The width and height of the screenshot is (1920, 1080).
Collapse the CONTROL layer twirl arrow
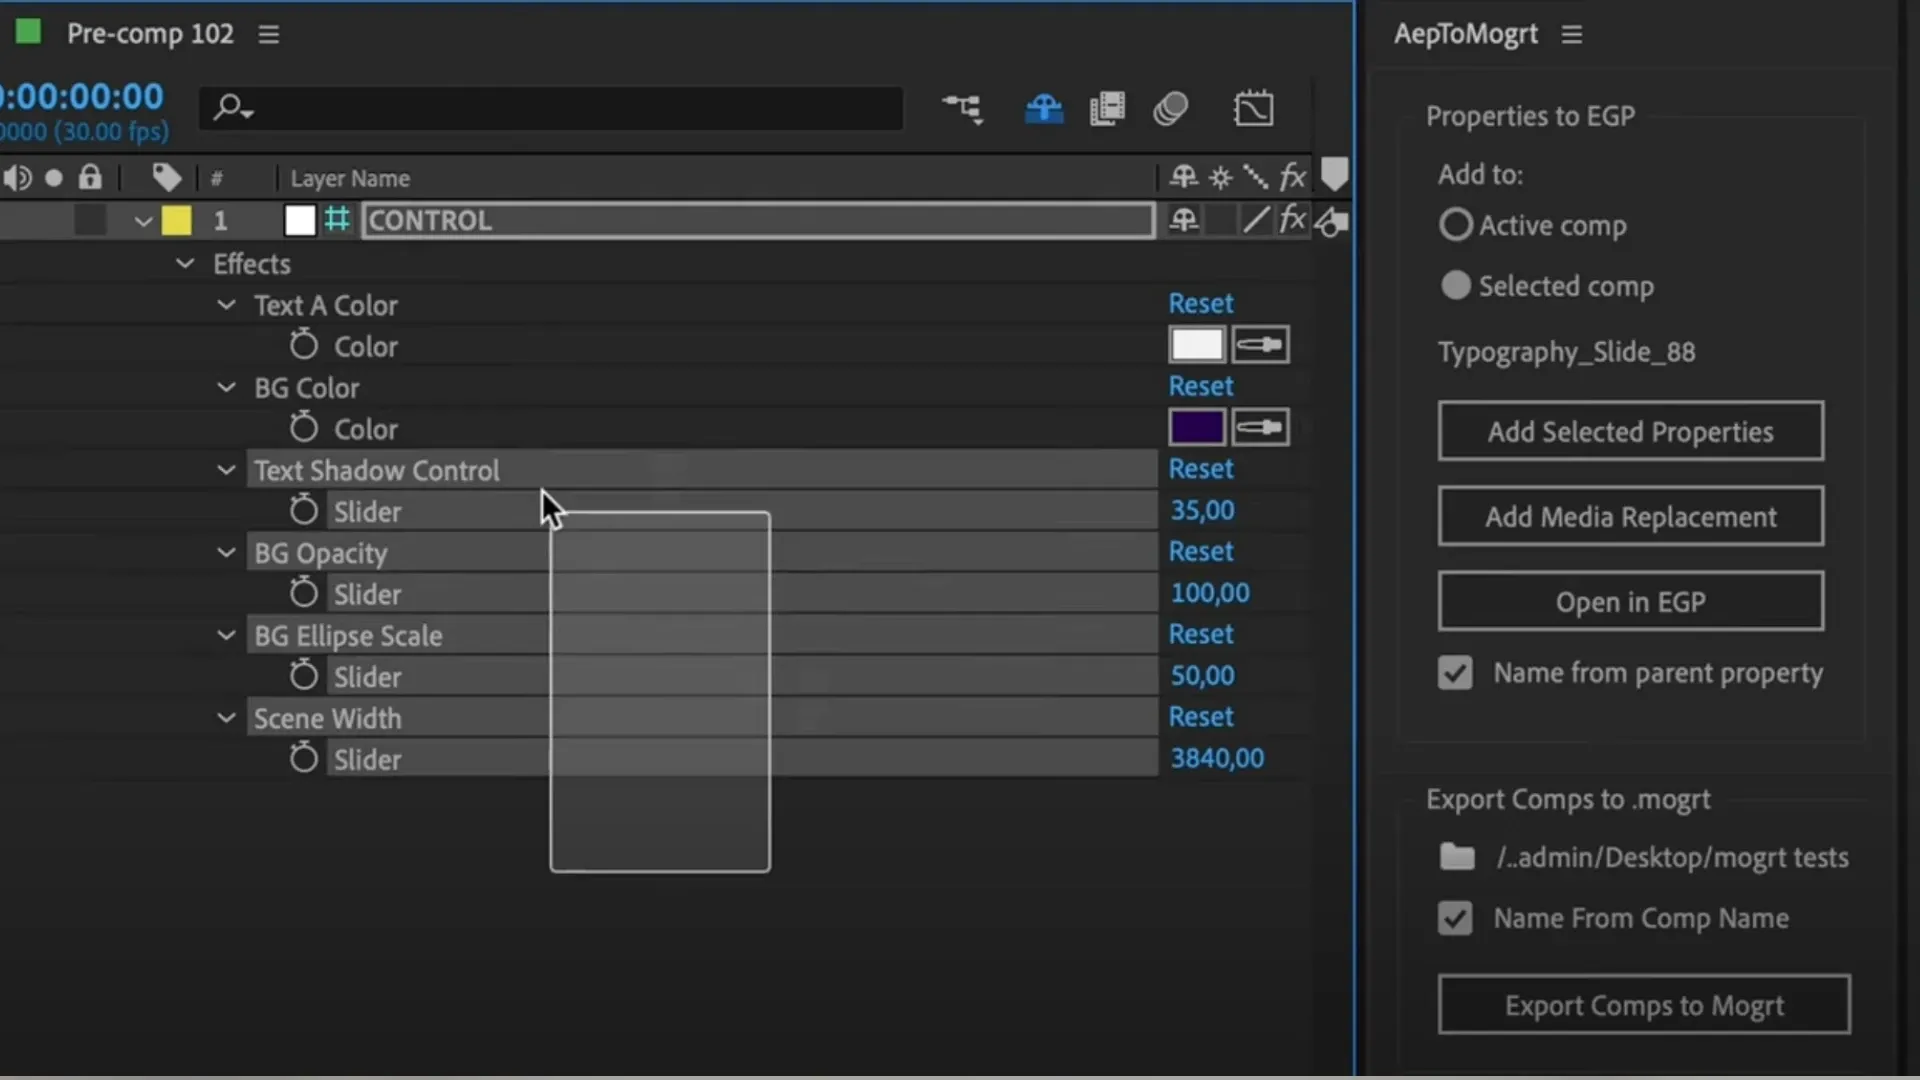(x=143, y=221)
